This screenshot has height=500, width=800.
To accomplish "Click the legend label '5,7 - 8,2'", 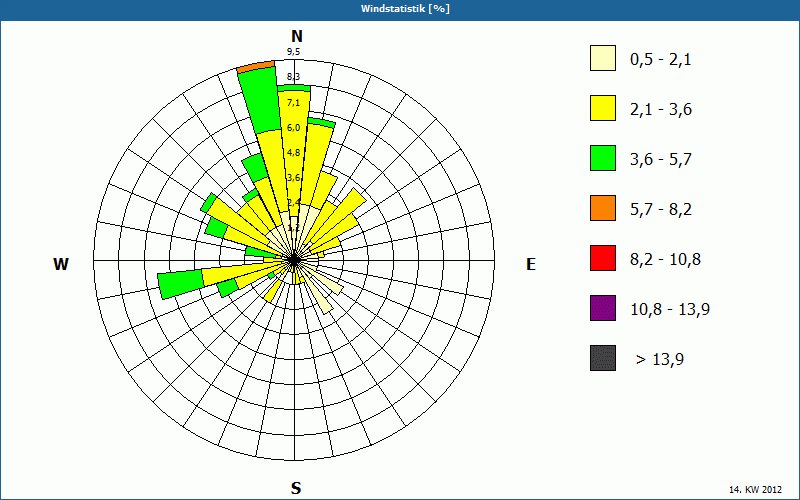I will tap(661, 210).
